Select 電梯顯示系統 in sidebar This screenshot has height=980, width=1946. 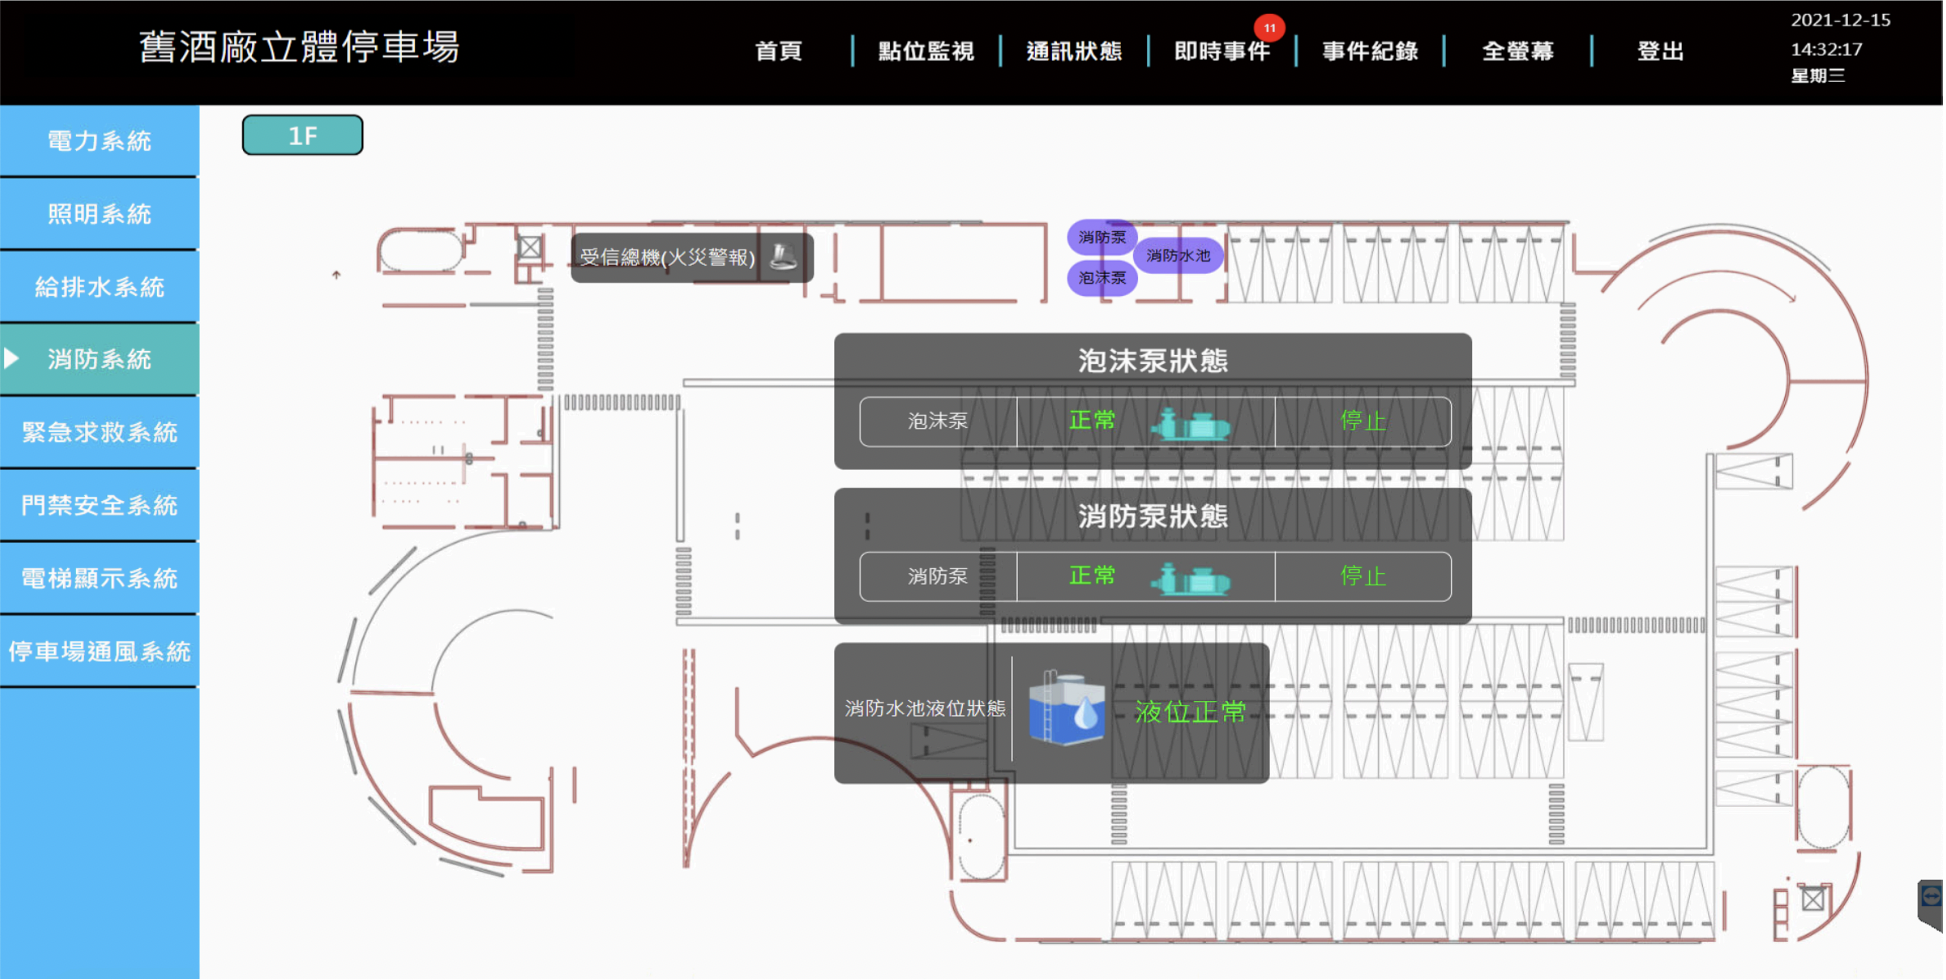pos(99,578)
